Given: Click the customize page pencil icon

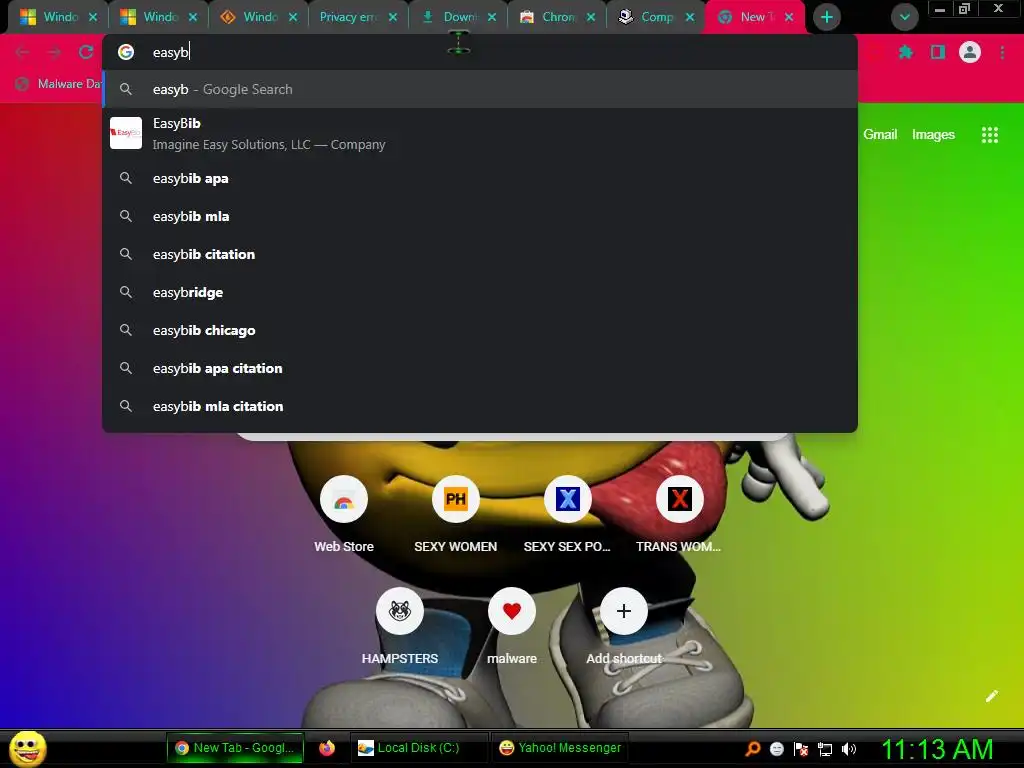Looking at the screenshot, I should point(991,696).
